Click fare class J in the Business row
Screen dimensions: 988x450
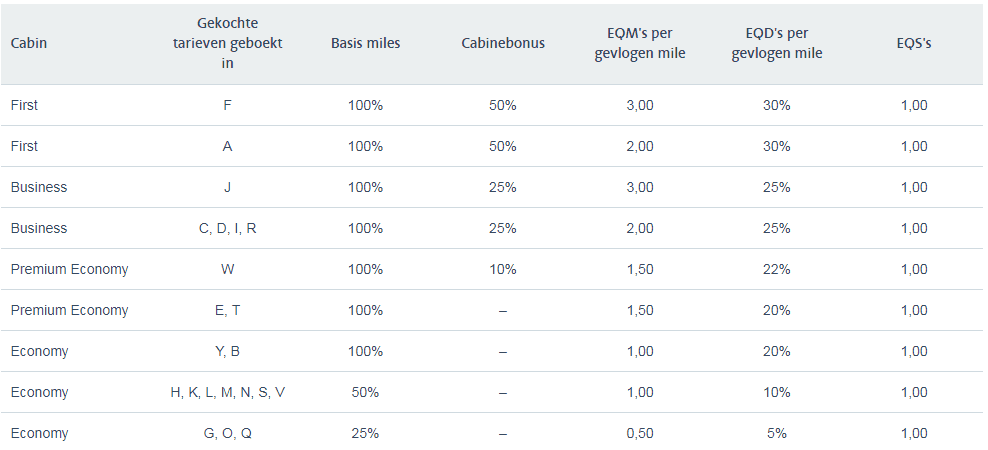(228, 187)
